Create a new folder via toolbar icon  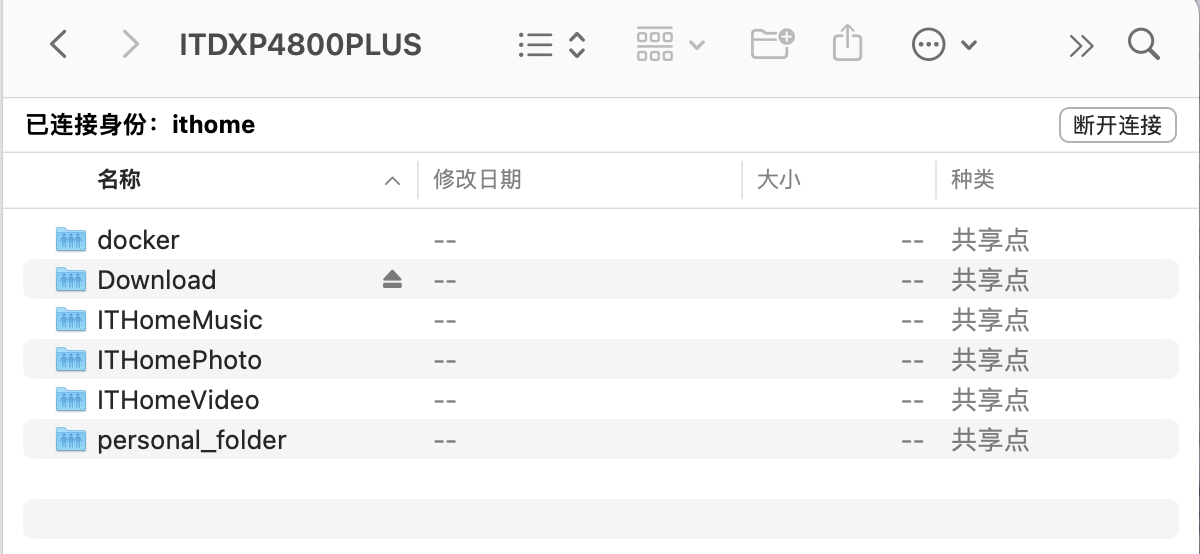(772, 45)
